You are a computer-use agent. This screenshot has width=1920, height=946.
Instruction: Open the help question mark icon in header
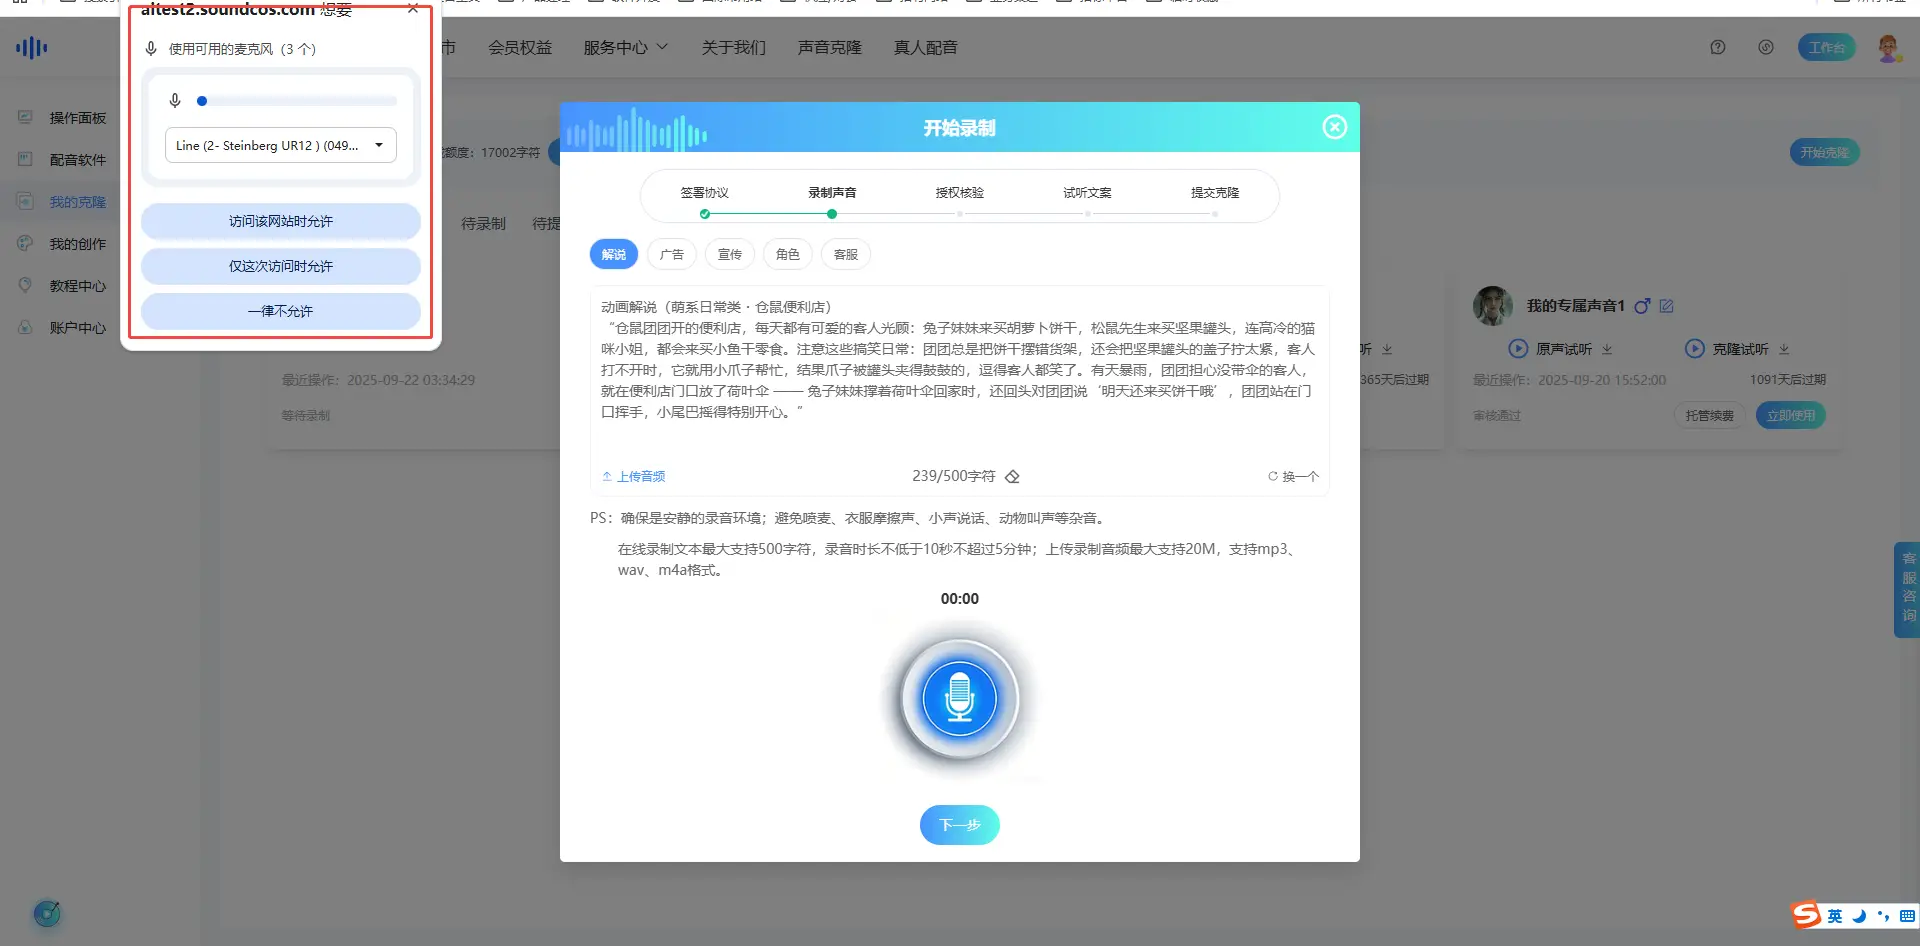(1718, 47)
